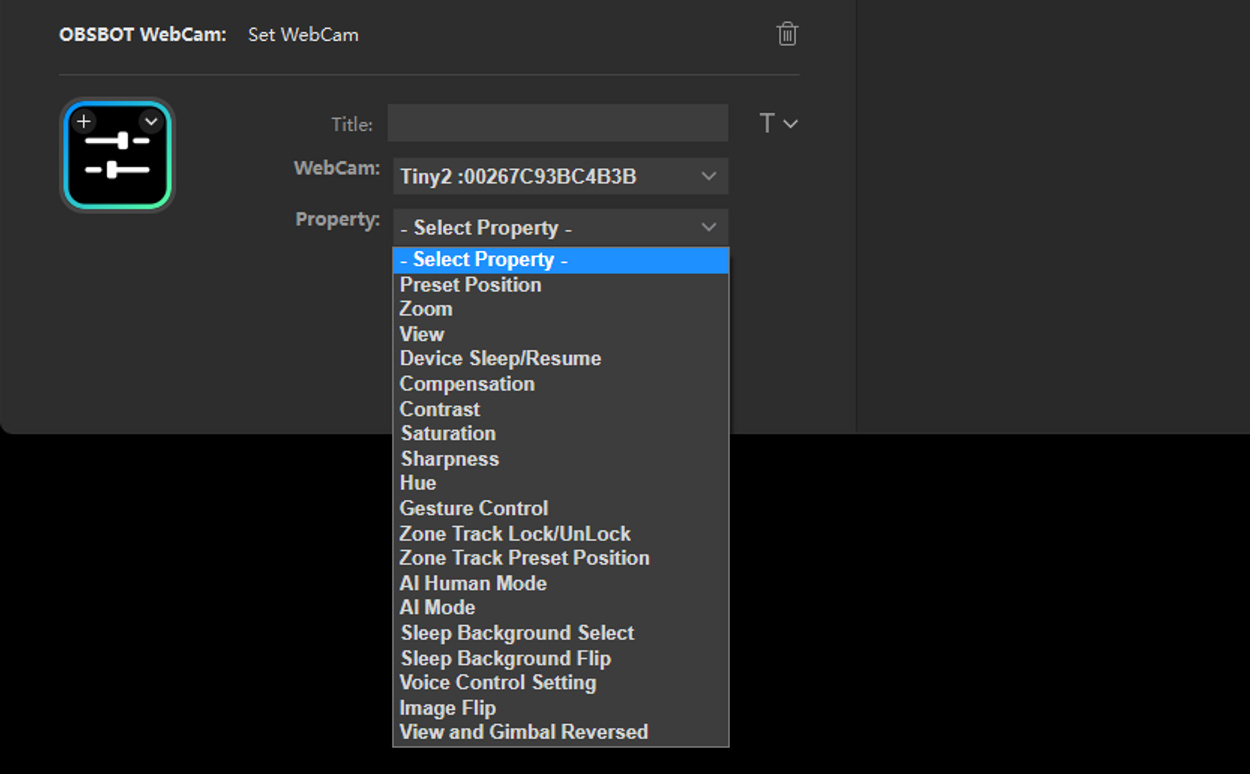Delete the OBSBOT WebCam action
The width and height of the screenshot is (1250, 774).
[787, 33]
